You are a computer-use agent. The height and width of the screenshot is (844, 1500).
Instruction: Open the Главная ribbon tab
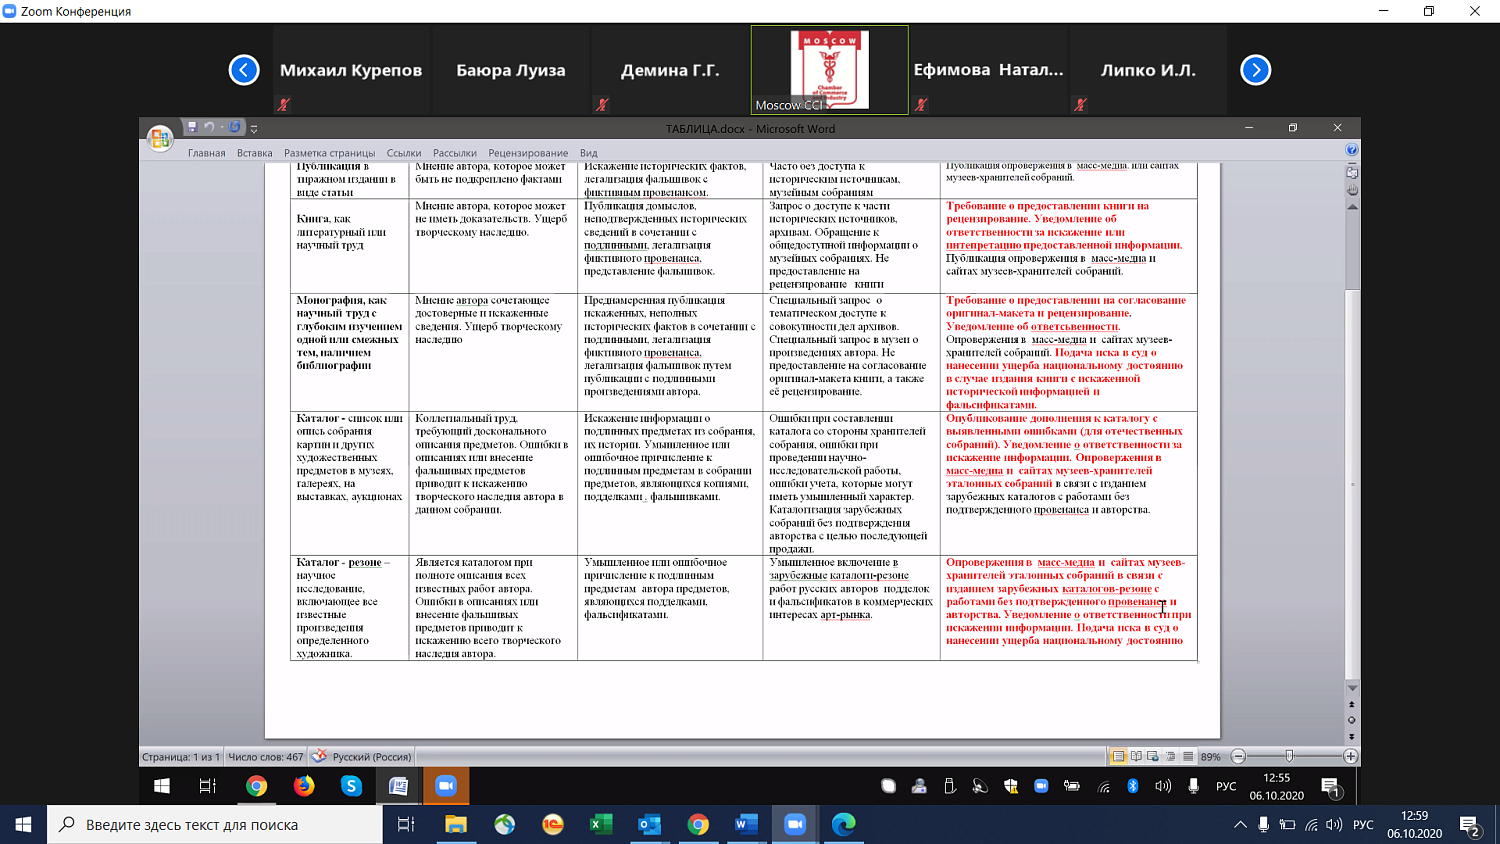pyautogui.click(x=207, y=153)
